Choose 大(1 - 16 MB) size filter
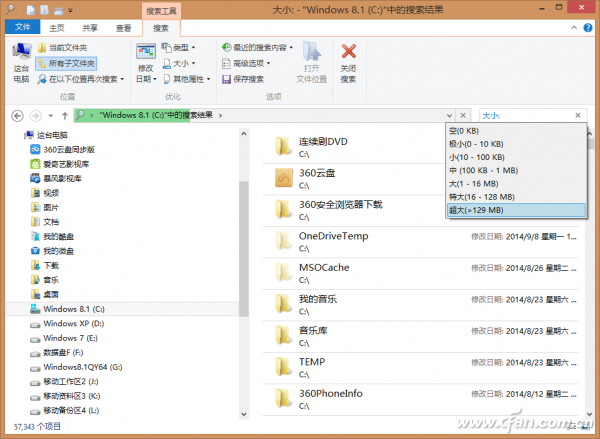Viewport: 600px width, 439px height. click(516, 184)
